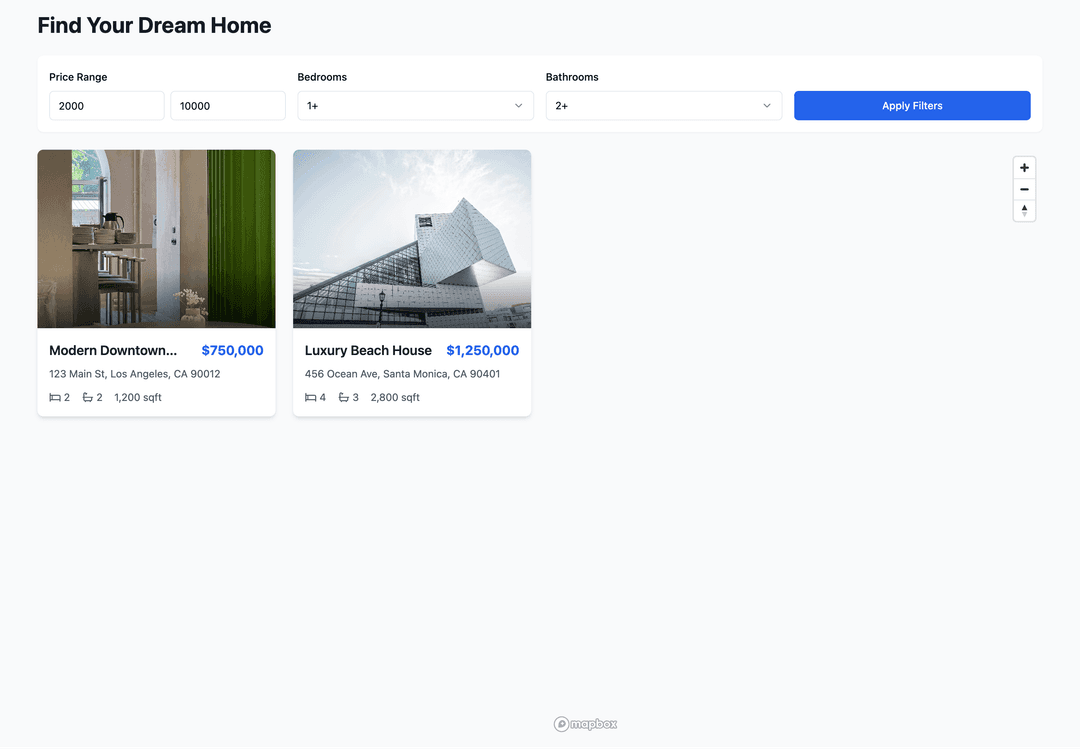Click the bed icon on Luxury Beach House card
This screenshot has width=1080, height=749.
click(310, 397)
